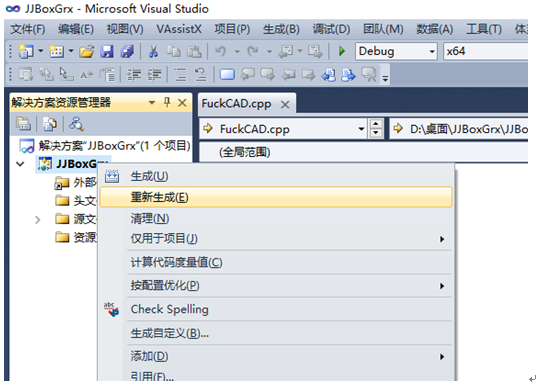Open Solution Explorer window position dropdown arrow
The width and height of the screenshot is (538, 382).
pos(152,103)
